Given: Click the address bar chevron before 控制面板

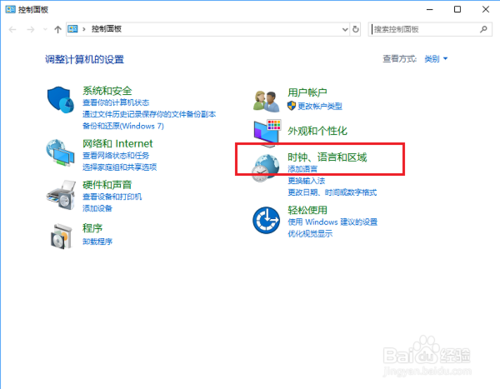Looking at the screenshot, I should 84,29.
